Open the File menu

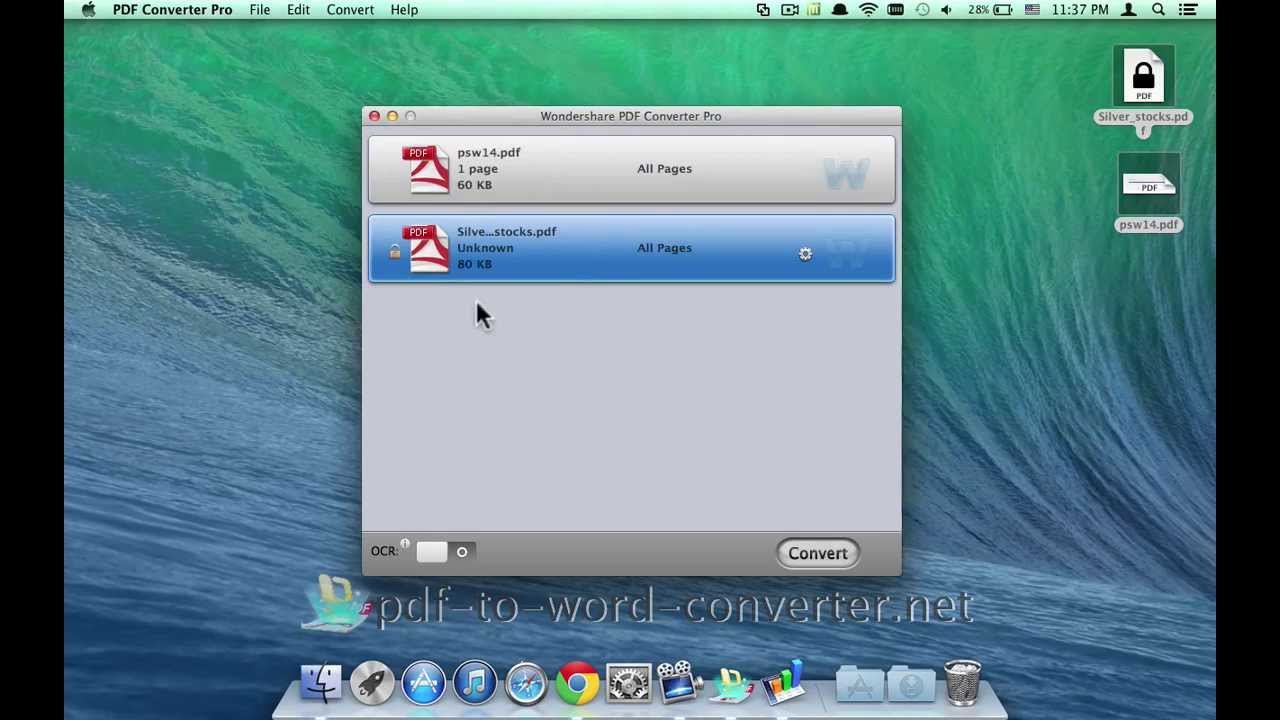(259, 10)
